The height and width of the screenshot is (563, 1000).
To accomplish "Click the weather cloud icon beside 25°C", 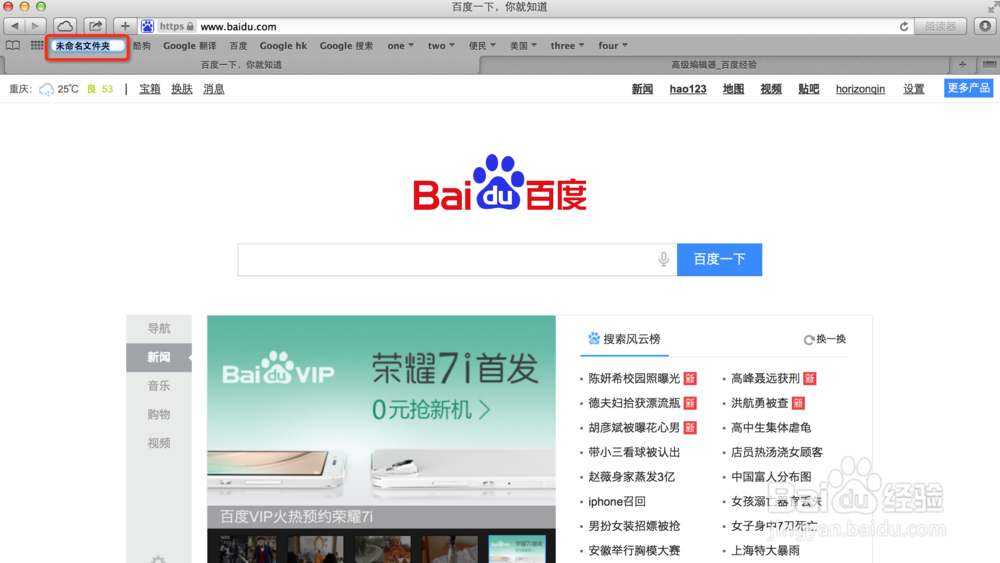I will [x=46, y=89].
